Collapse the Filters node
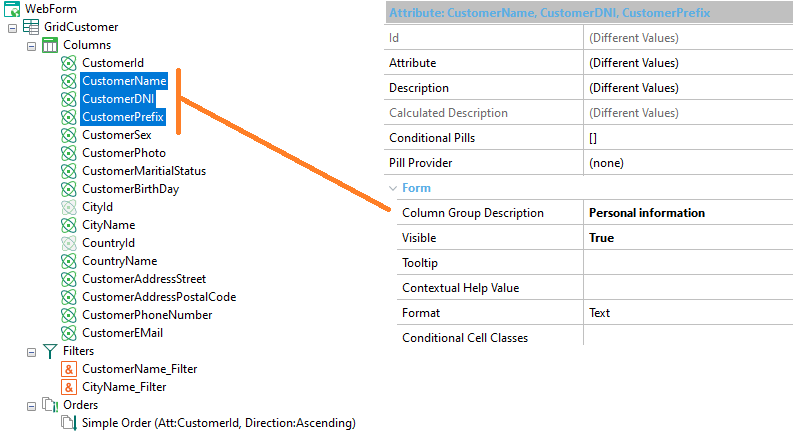This screenshot has height=446, width=793. (31, 352)
